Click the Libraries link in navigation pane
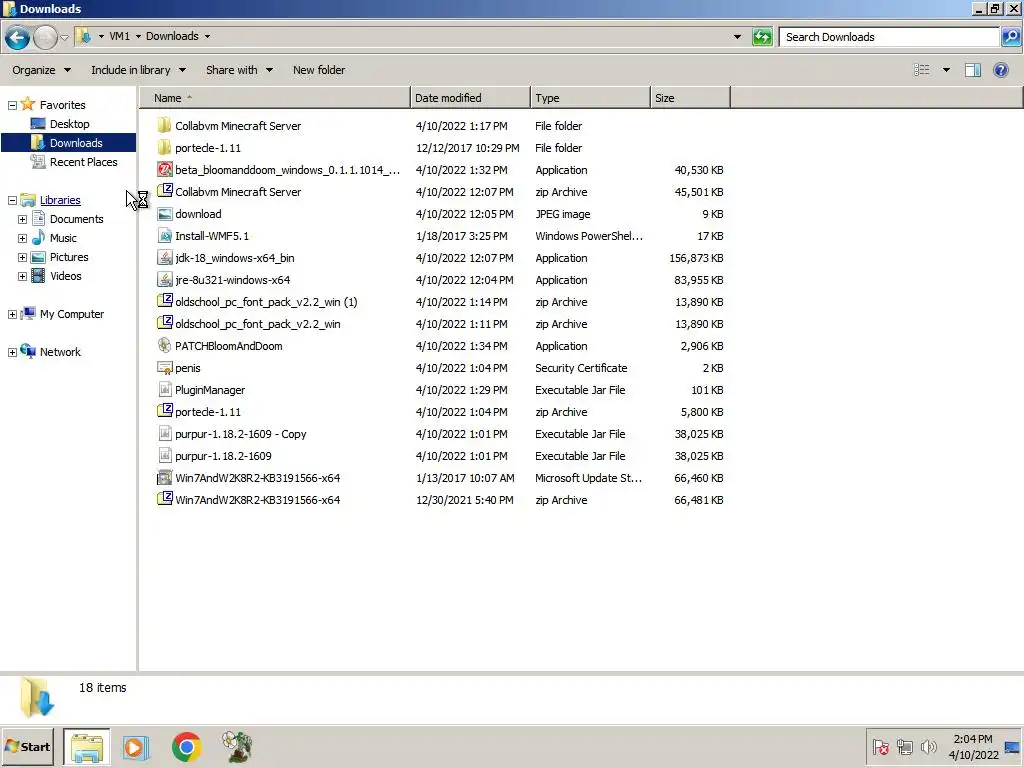The height and width of the screenshot is (768, 1024). click(60, 200)
